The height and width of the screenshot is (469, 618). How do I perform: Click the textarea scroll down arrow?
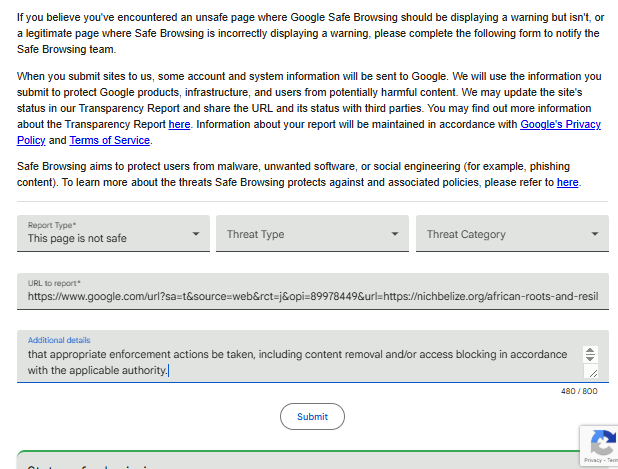(x=590, y=358)
